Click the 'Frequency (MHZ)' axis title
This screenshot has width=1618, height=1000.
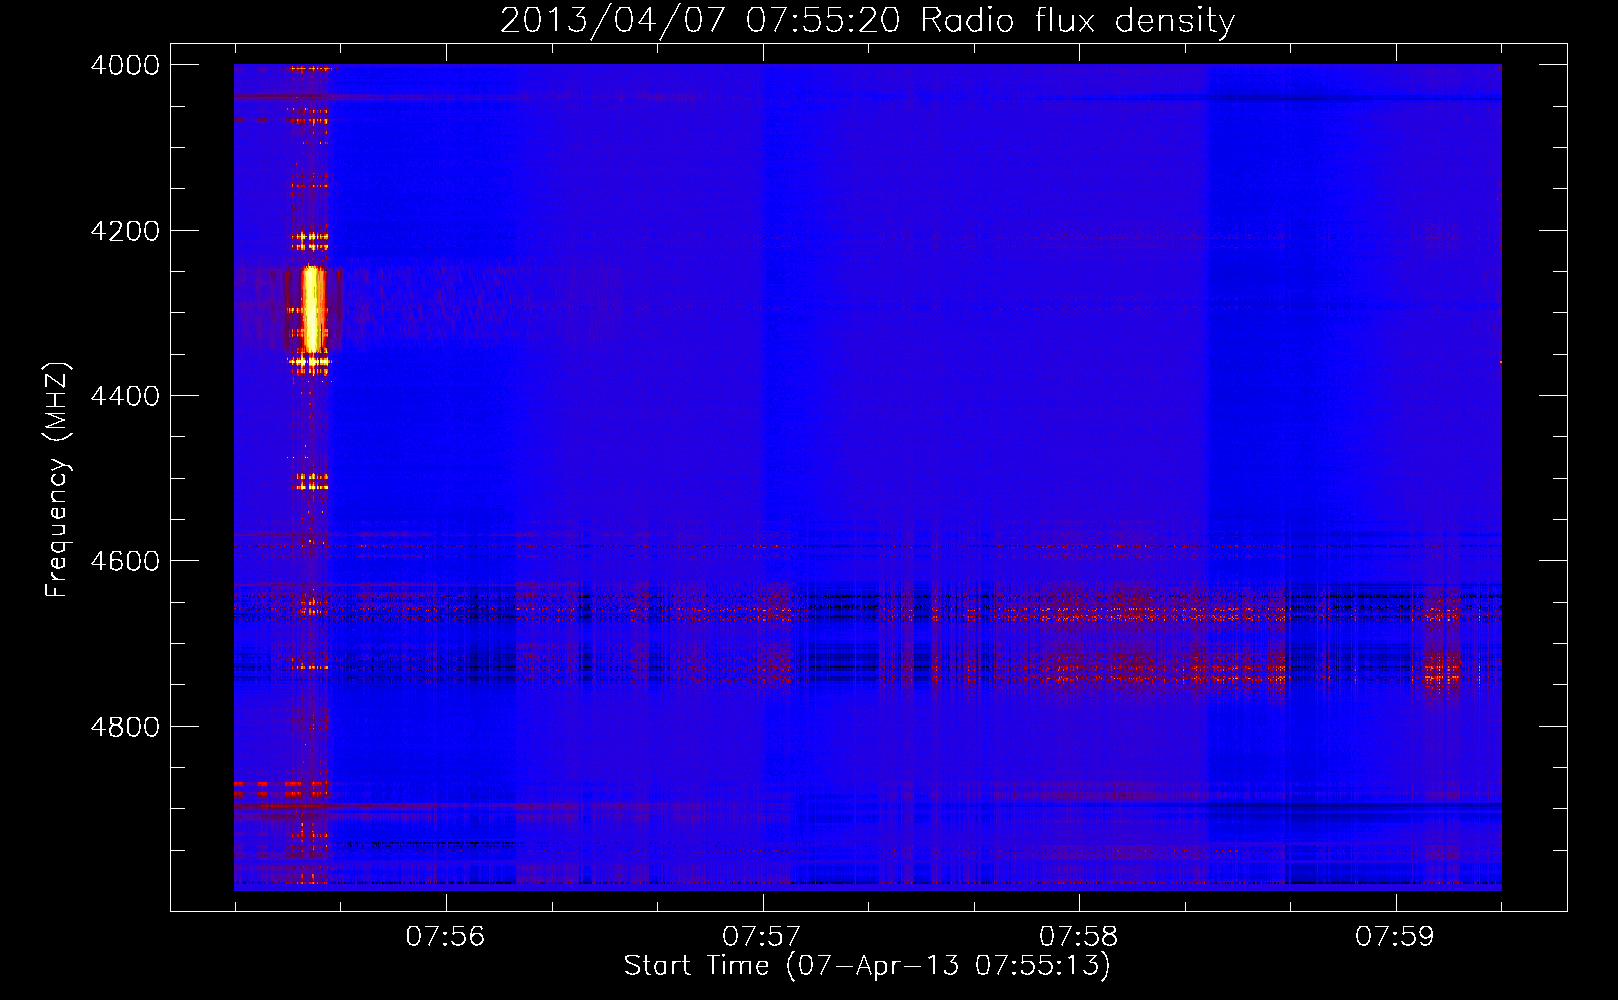[x=58, y=480]
